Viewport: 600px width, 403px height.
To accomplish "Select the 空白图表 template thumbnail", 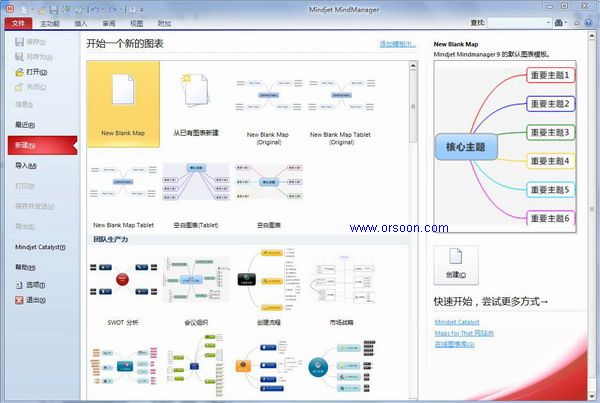I will 269,181.
